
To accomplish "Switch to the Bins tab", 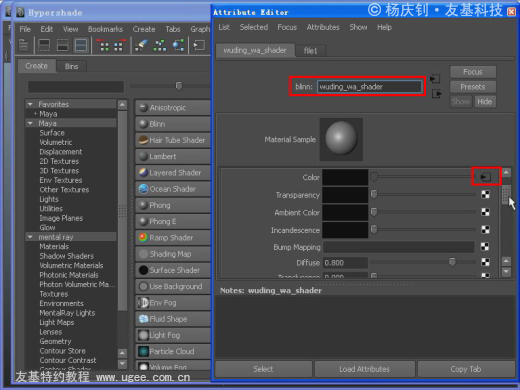I will point(72,66).
